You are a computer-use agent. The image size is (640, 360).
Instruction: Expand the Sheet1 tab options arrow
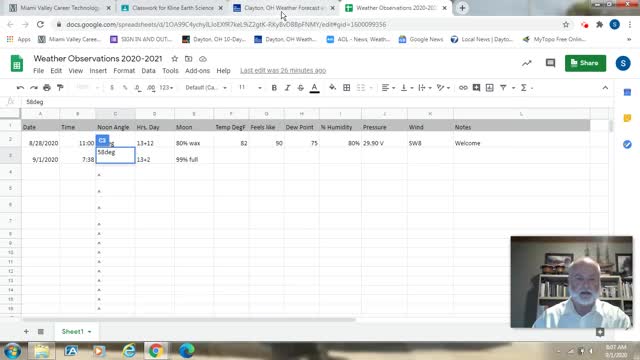(x=89, y=332)
